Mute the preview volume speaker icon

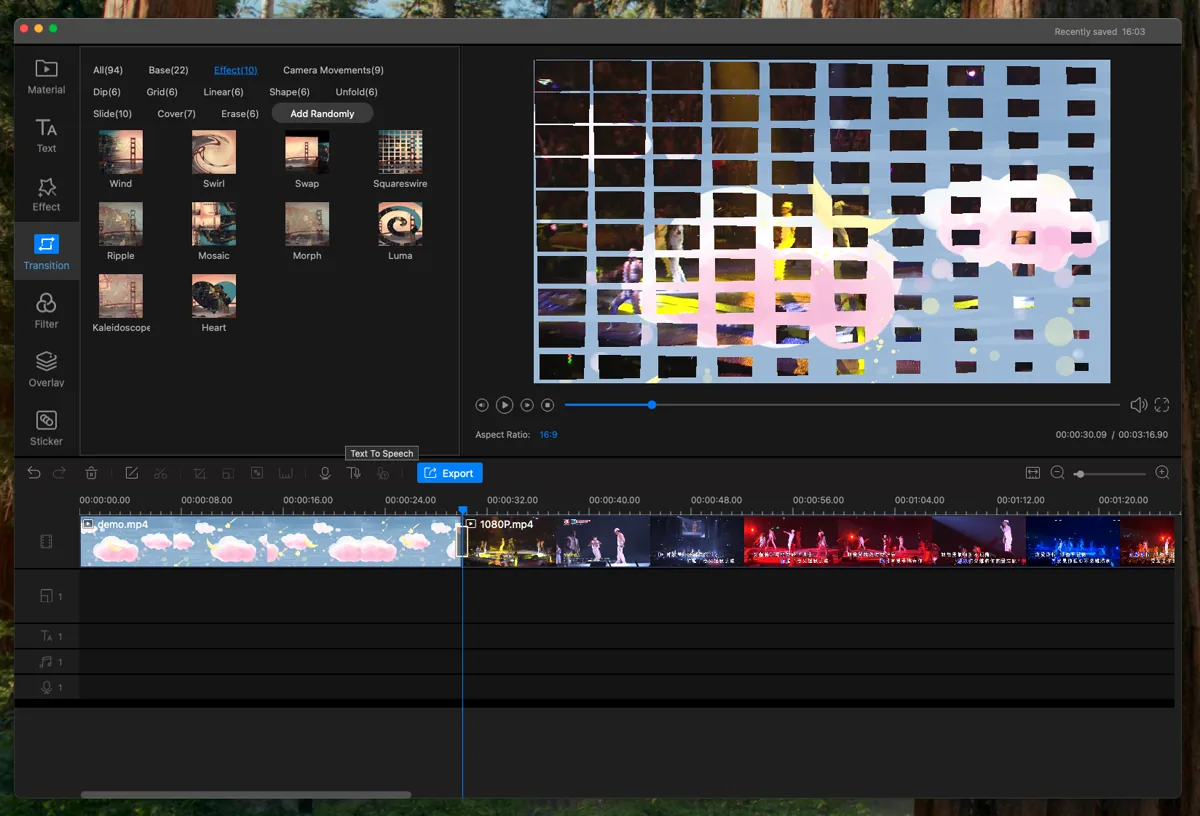(x=1138, y=405)
